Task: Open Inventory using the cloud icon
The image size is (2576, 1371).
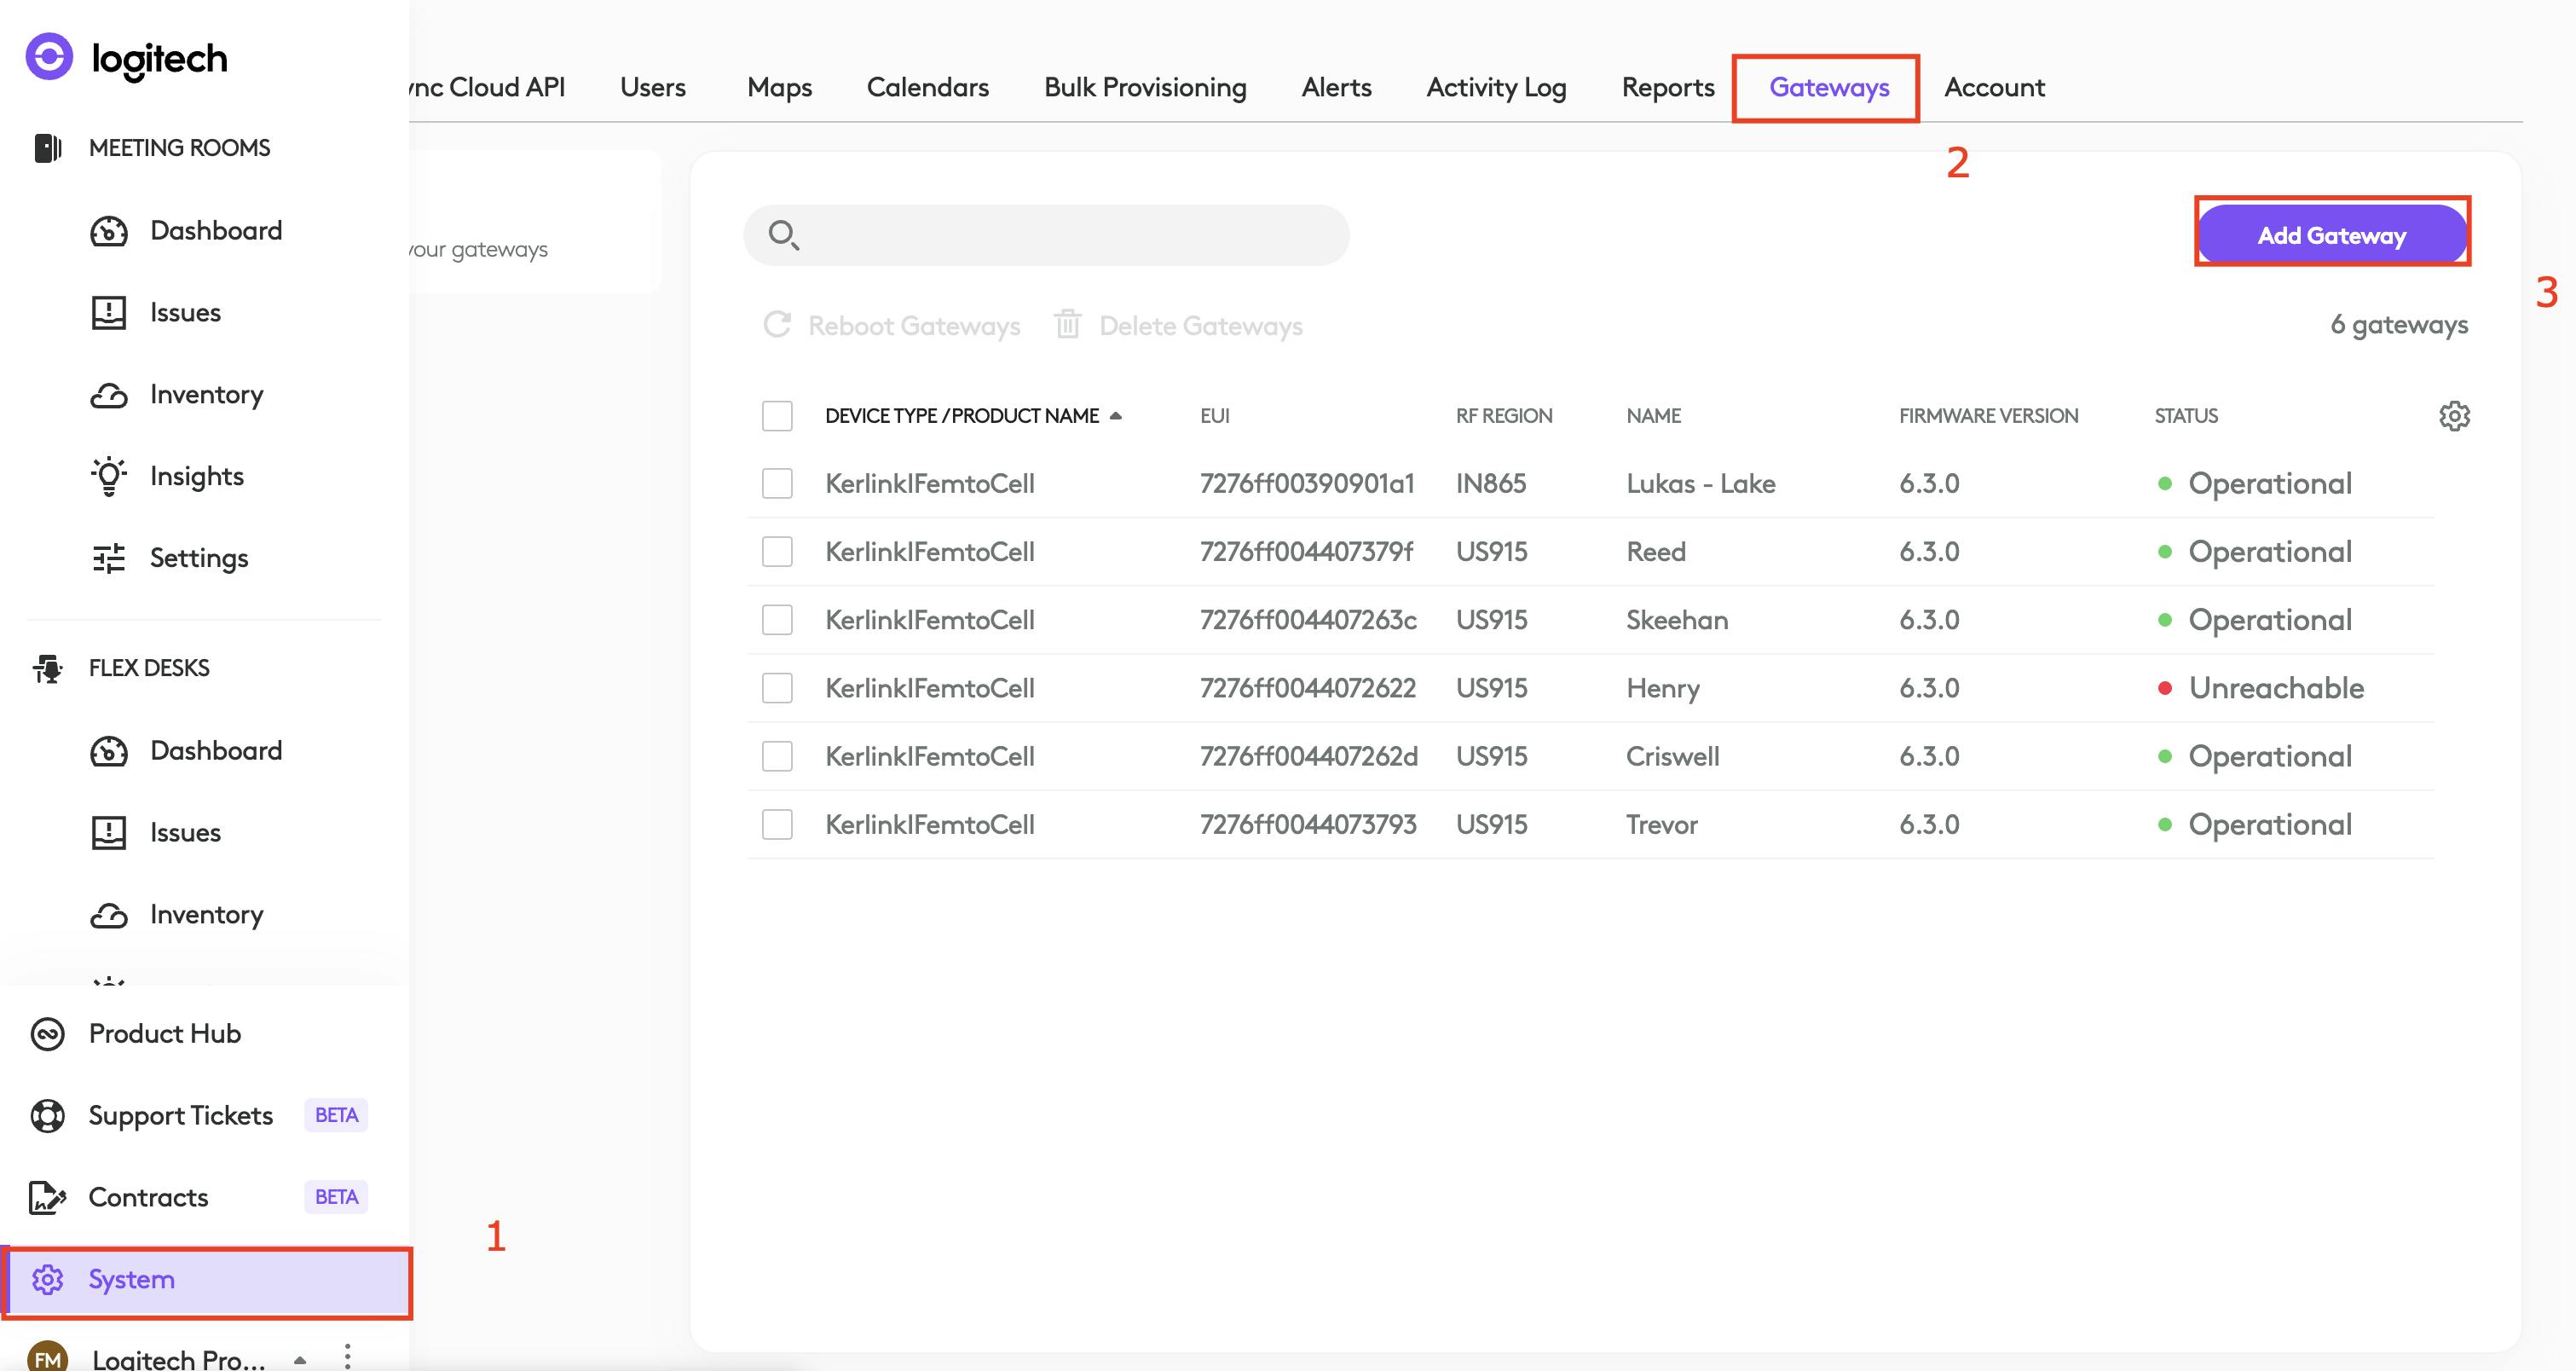Action: 110,394
